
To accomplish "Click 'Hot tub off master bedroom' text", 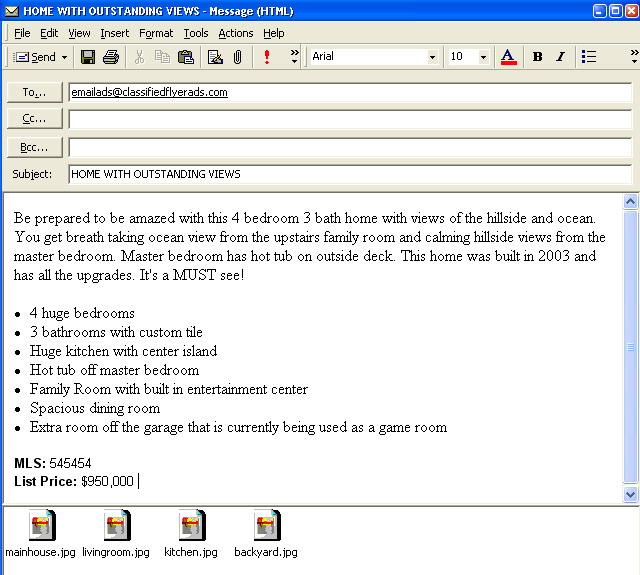I will pos(114,370).
